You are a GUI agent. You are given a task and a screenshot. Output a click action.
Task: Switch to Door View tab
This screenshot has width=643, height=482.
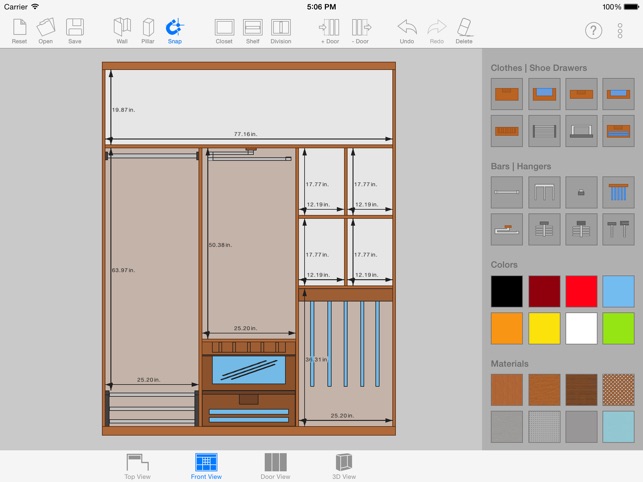pyautogui.click(x=276, y=466)
